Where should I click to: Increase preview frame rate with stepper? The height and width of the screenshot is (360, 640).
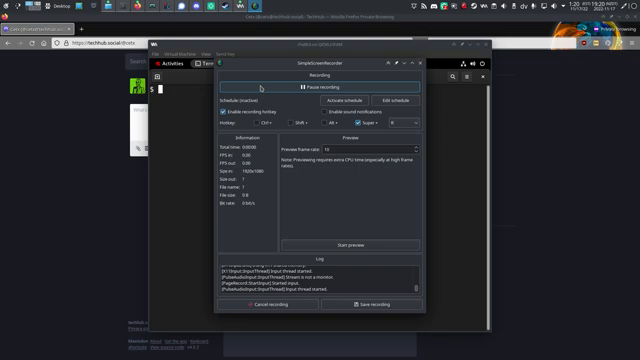click(416, 147)
